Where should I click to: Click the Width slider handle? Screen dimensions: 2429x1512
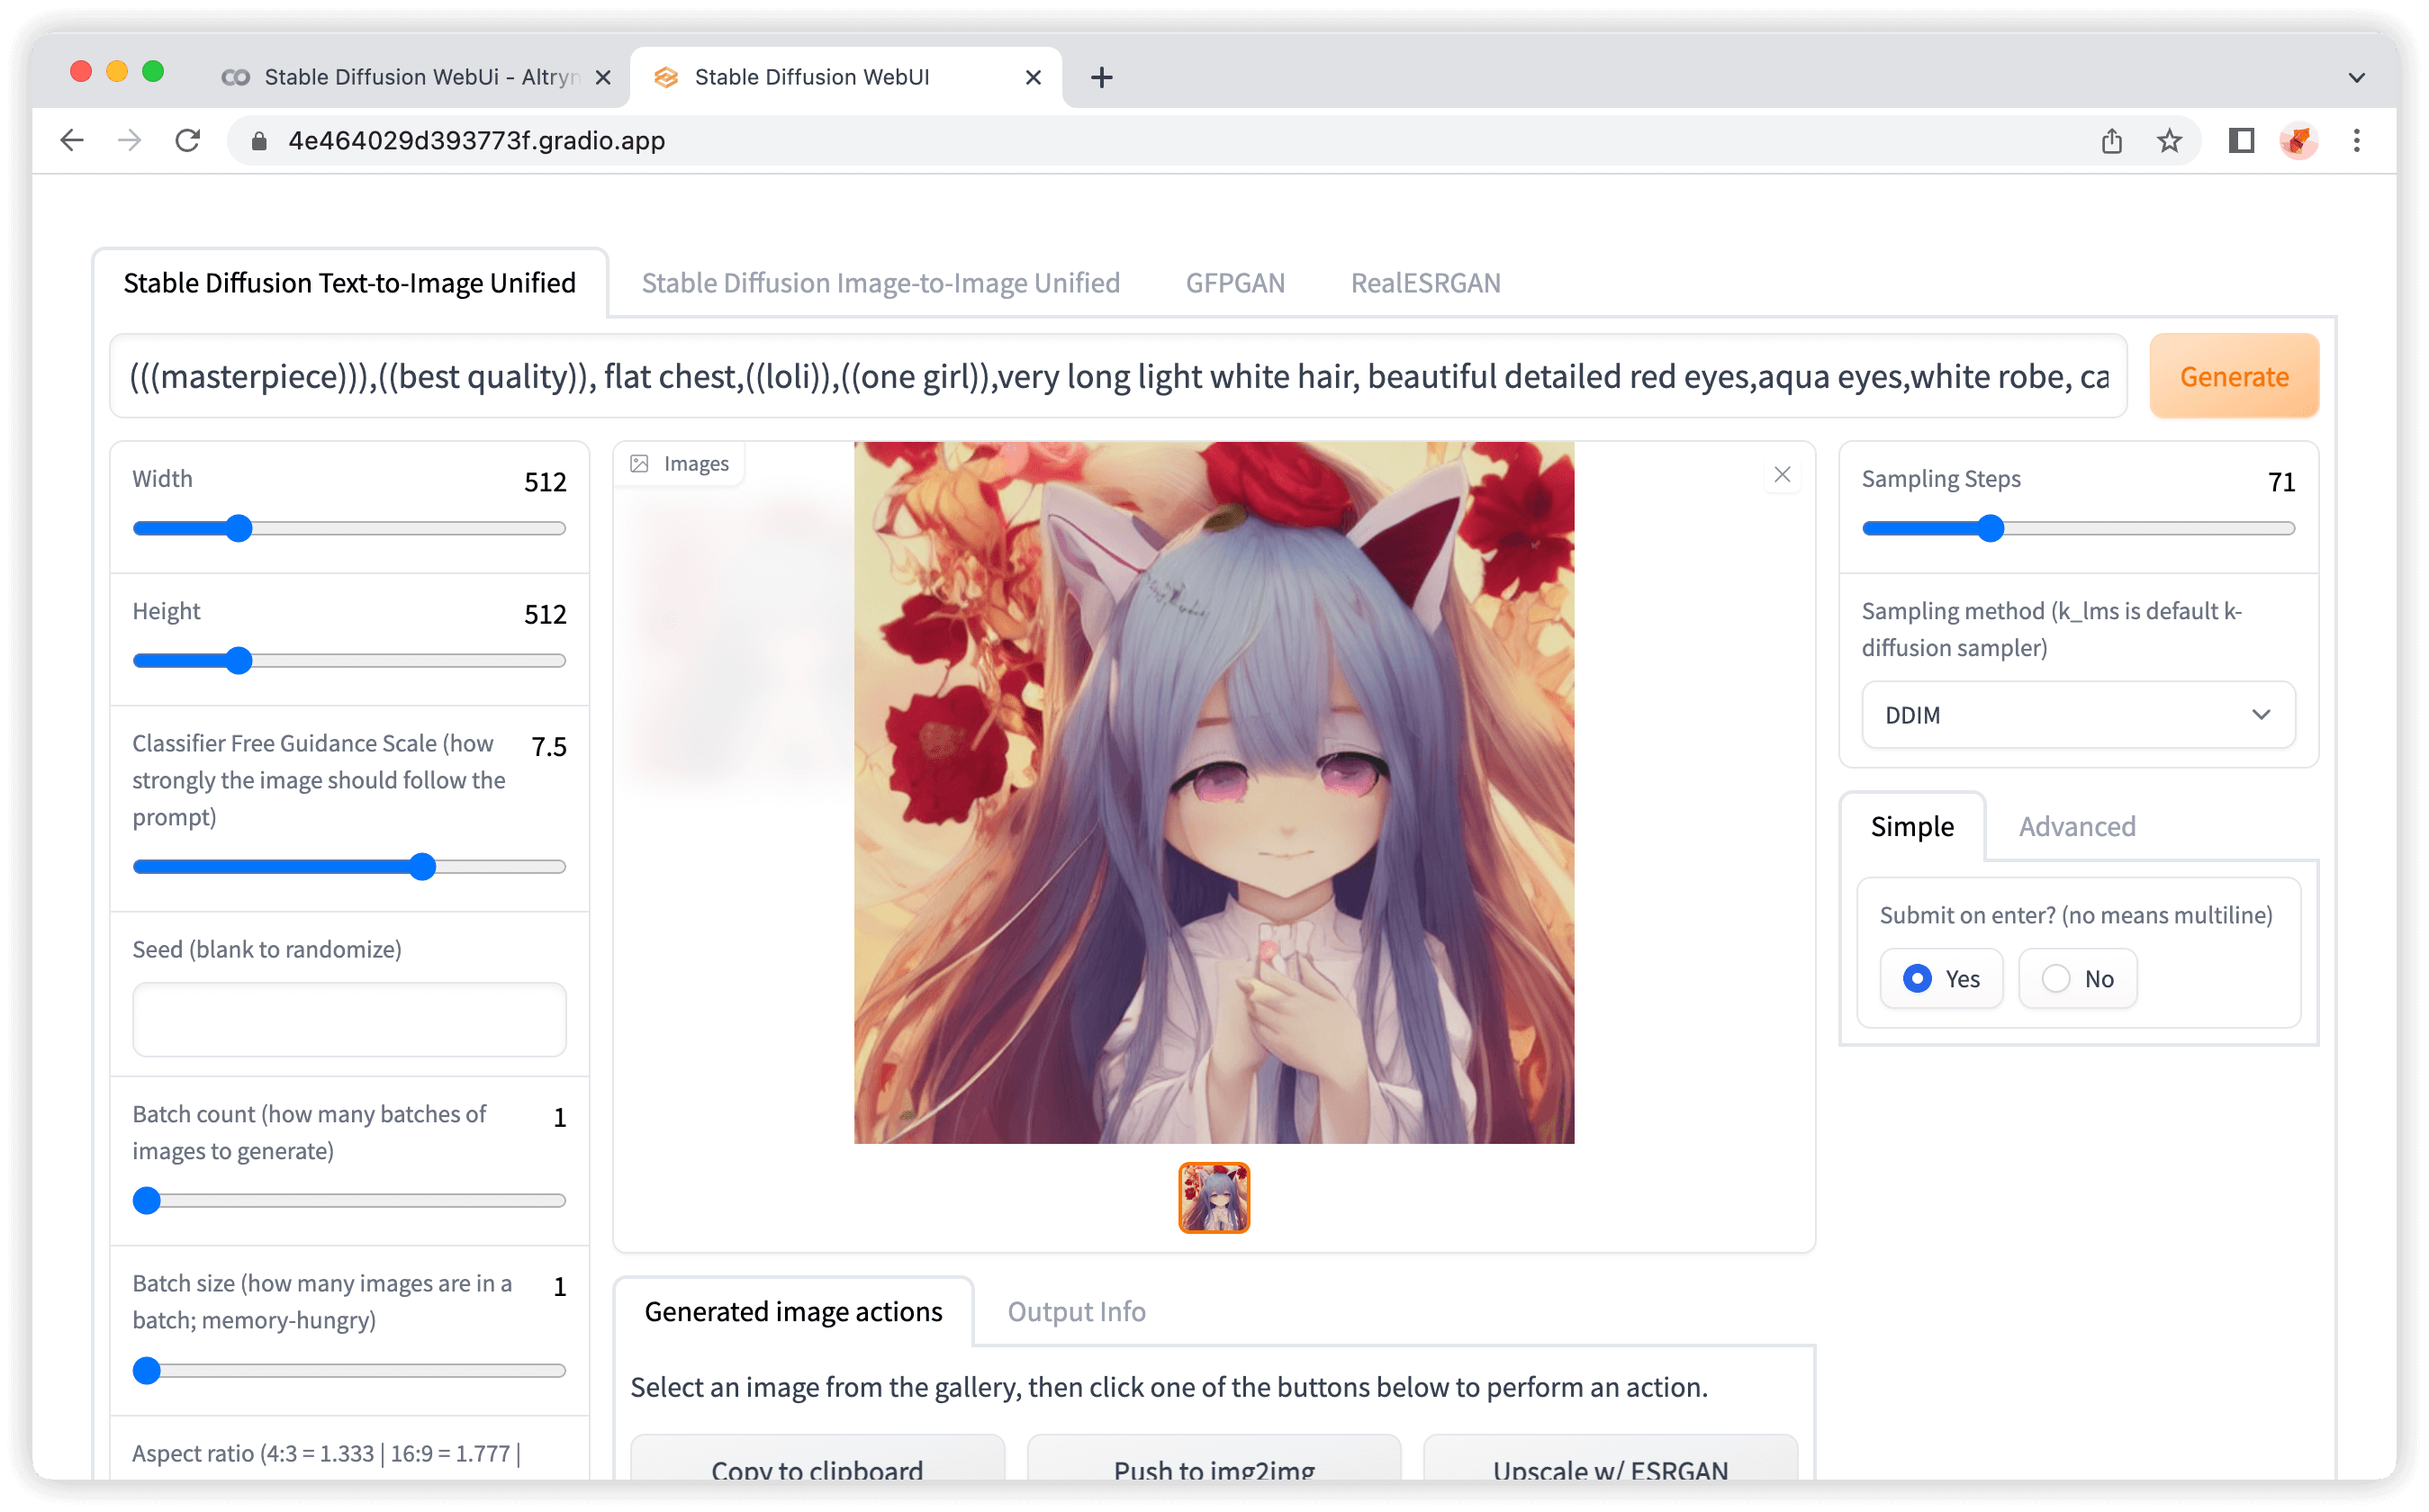click(238, 528)
